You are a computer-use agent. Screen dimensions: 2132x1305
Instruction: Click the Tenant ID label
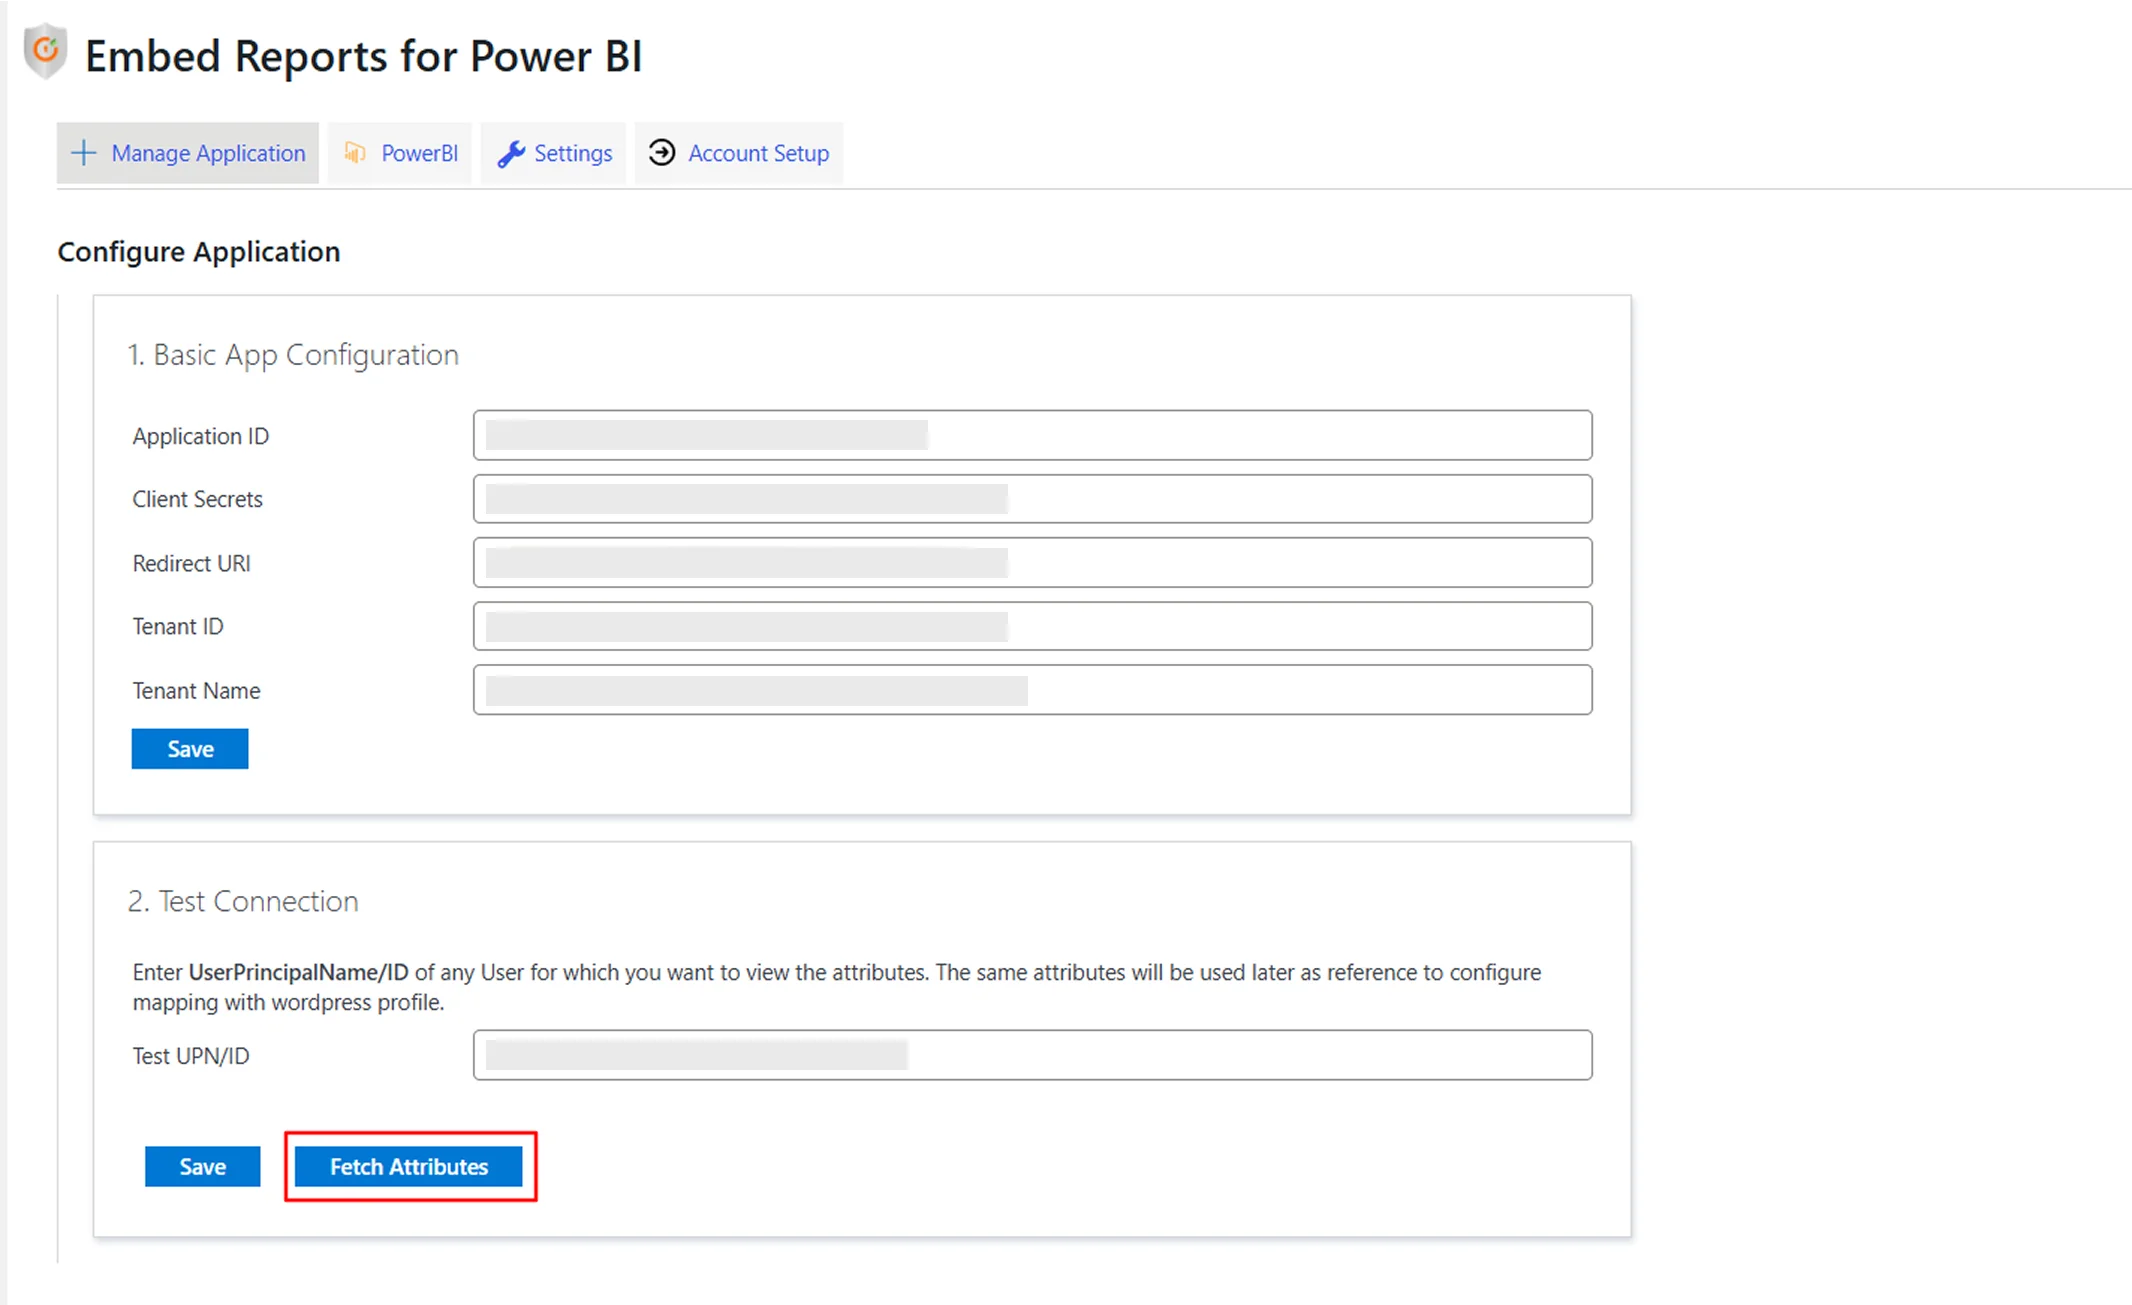(178, 627)
